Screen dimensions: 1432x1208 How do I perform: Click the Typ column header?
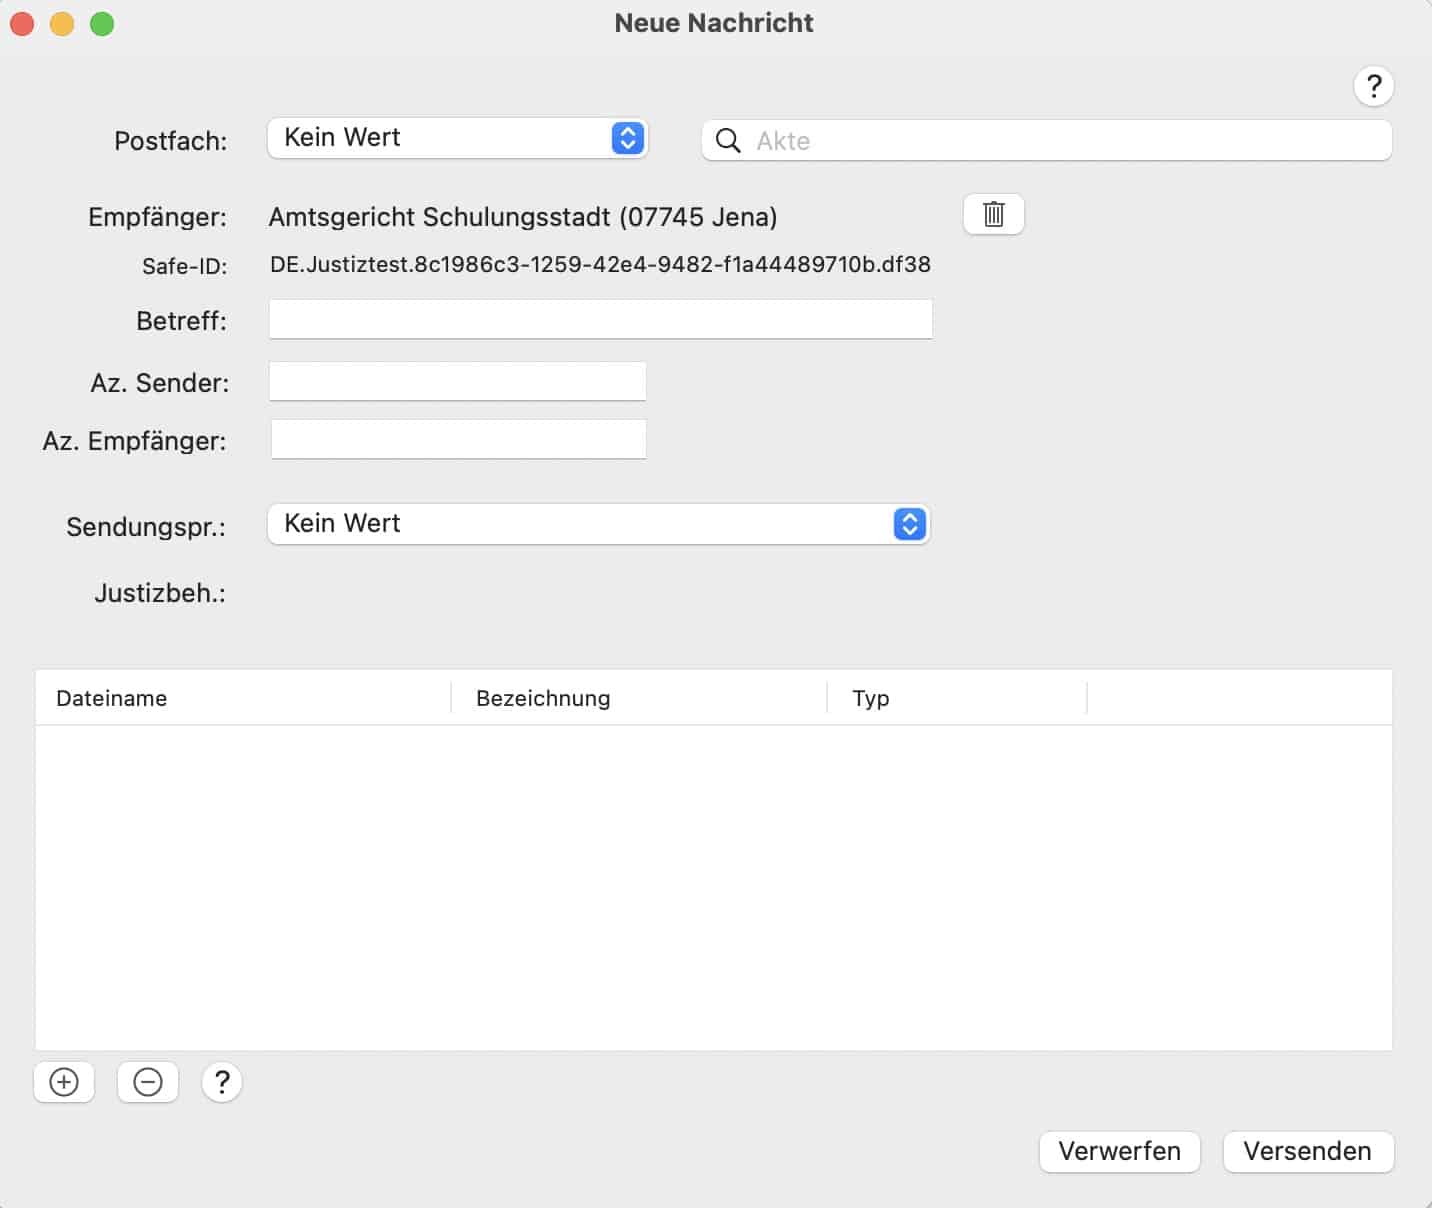957,698
